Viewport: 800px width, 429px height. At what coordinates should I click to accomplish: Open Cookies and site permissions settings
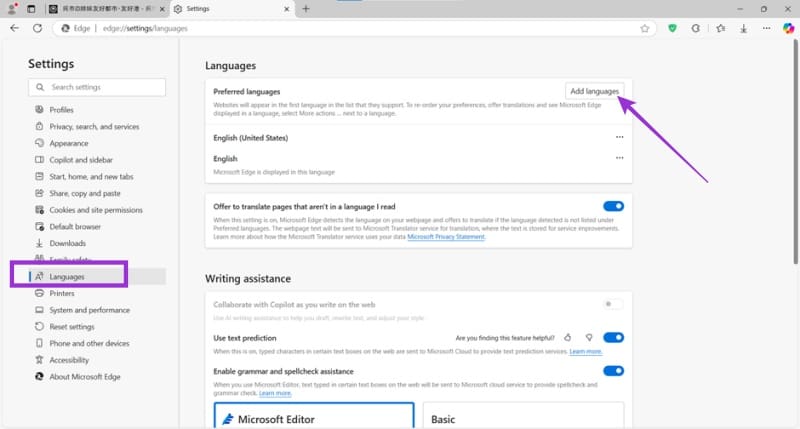(x=95, y=210)
